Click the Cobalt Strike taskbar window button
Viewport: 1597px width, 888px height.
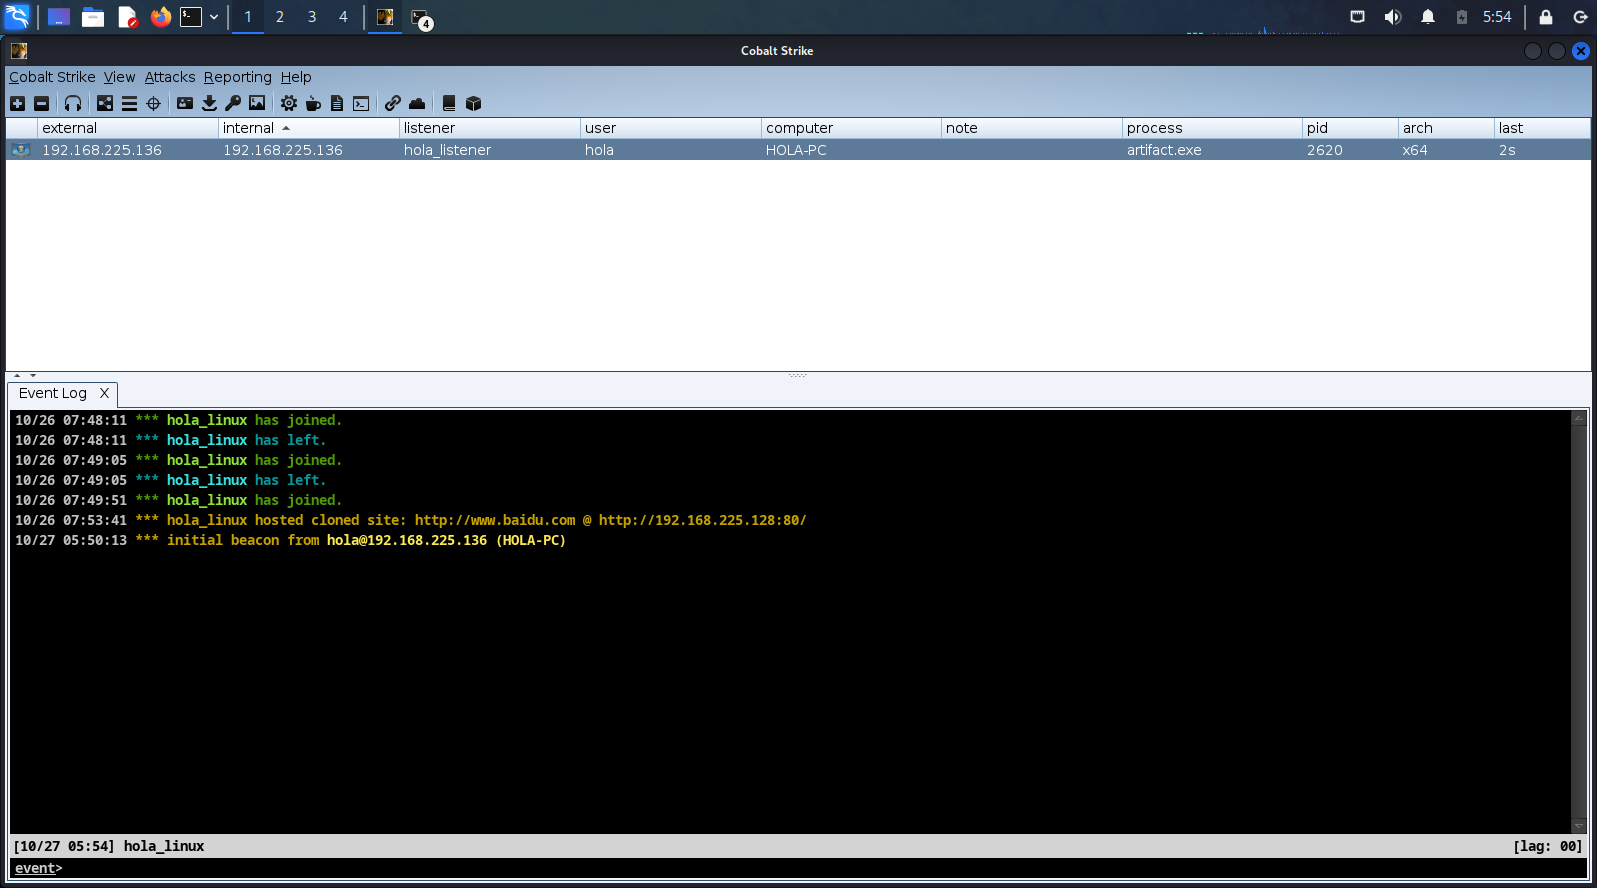pos(385,17)
